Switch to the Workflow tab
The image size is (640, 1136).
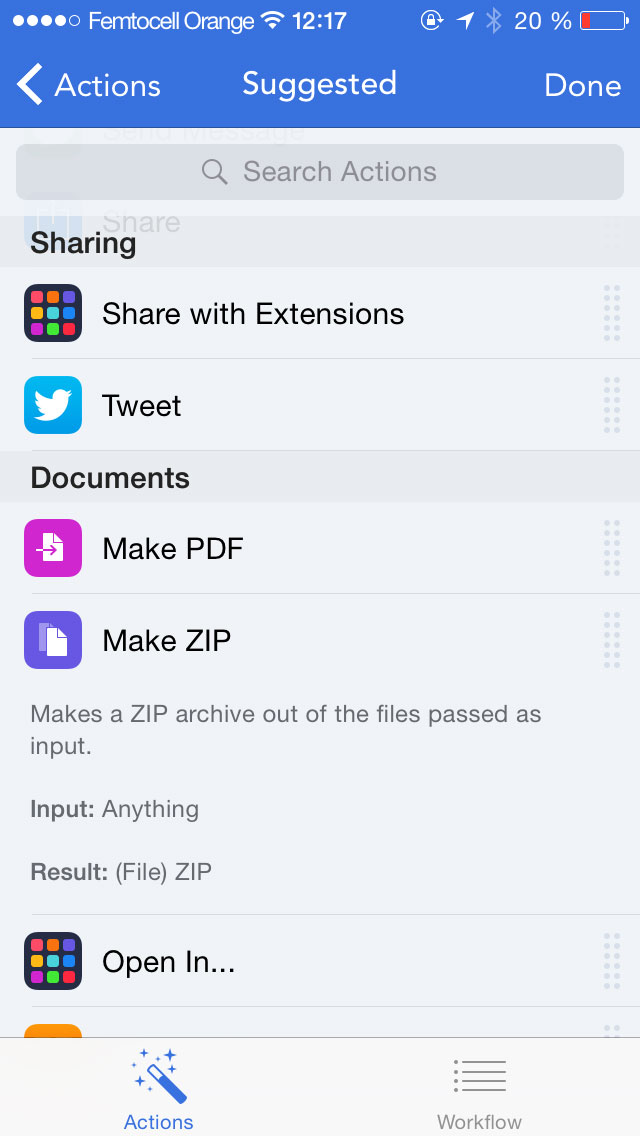479,1088
